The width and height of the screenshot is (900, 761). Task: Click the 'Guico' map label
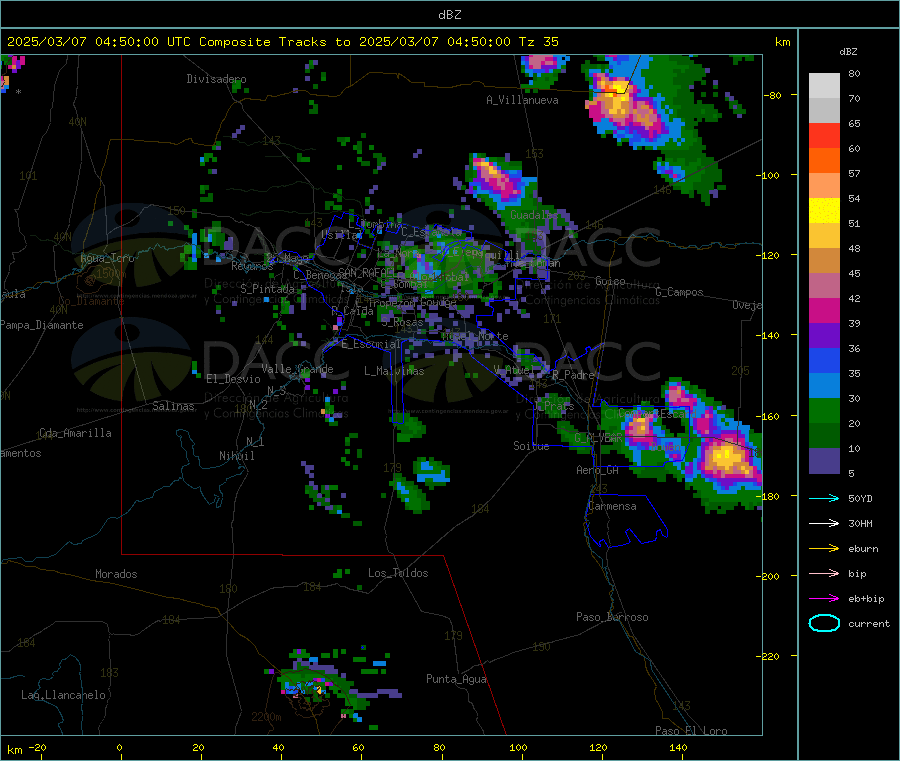[610, 281]
